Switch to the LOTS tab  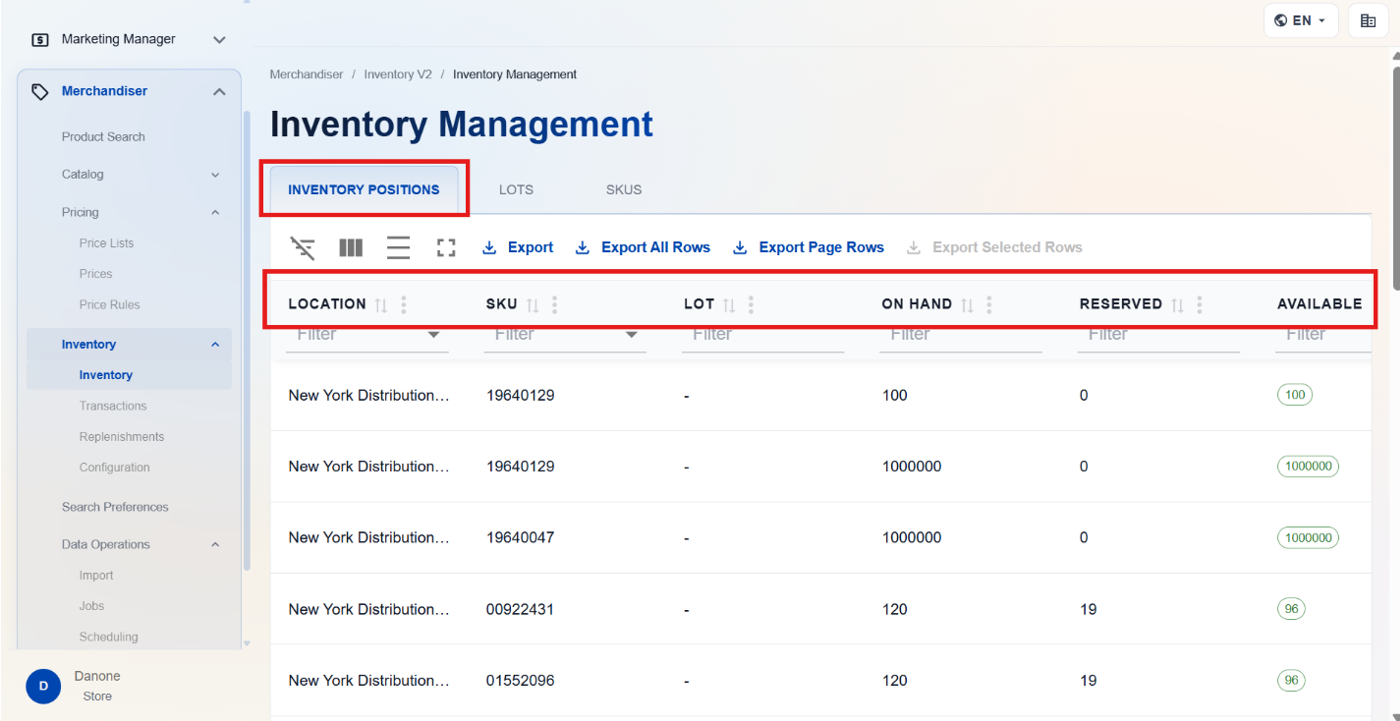click(x=516, y=189)
